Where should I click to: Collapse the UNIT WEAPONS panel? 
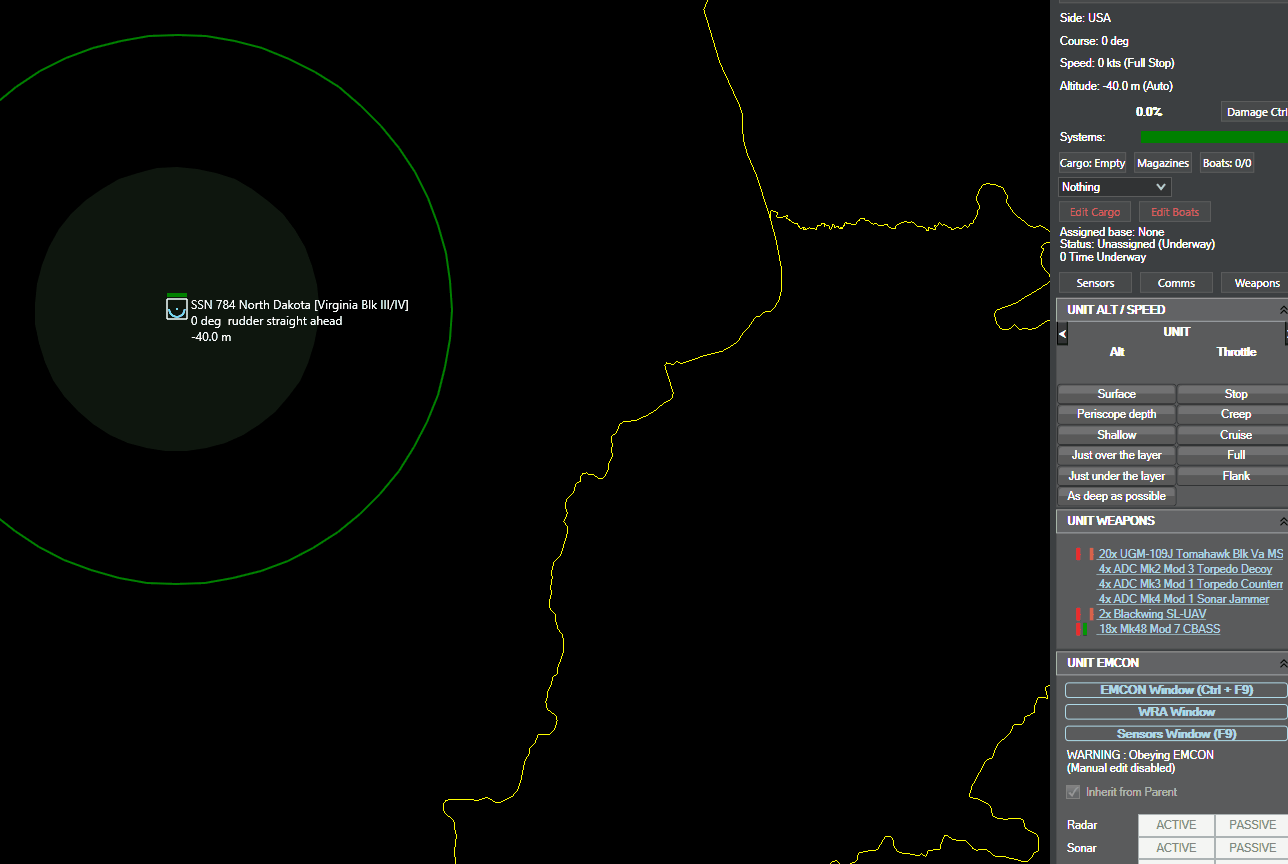coord(1283,521)
